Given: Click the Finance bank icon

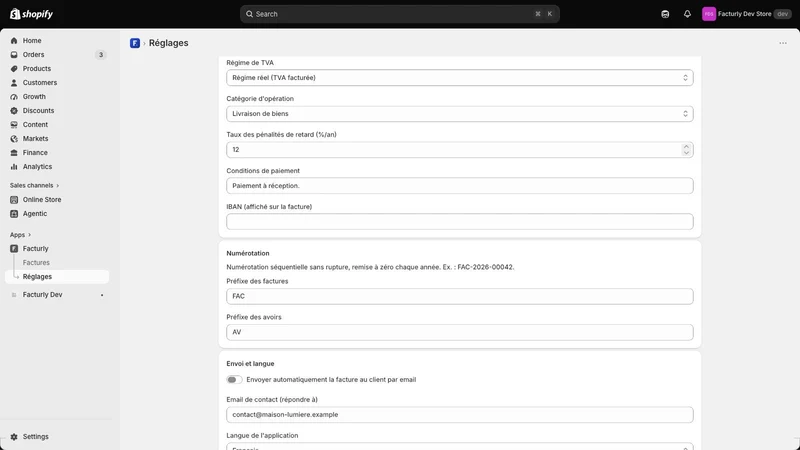Looking at the screenshot, I should click(x=14, y=153).
